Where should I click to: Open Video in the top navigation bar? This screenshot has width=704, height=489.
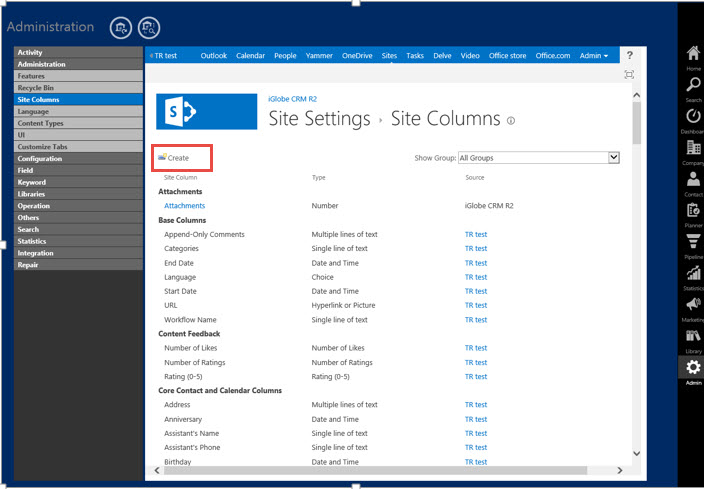tap(470, 56)
